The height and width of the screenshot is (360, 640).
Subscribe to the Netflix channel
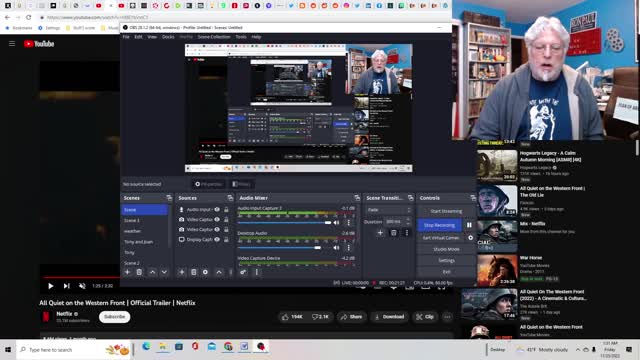(x=115, y=317)
